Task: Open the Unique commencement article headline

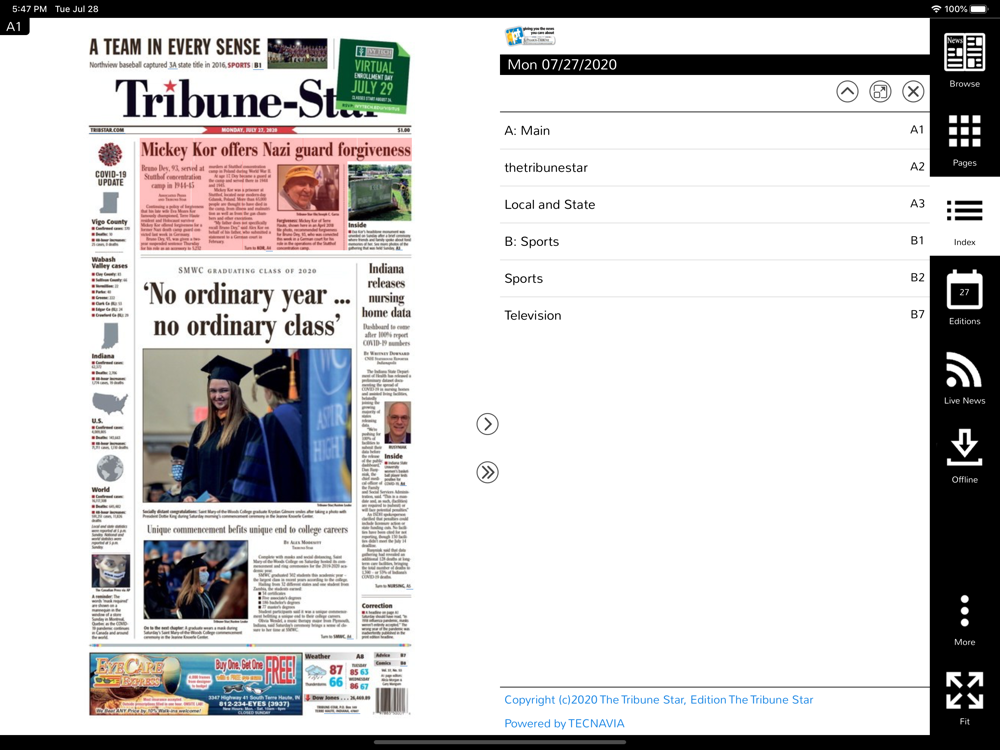Action: (x=247, y=529)
